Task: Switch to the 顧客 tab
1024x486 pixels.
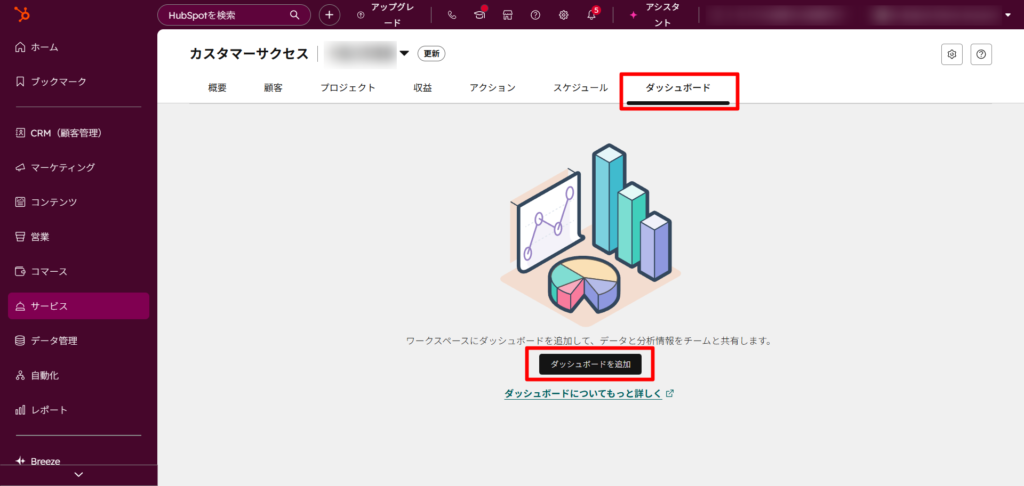Action: point(274,88)
